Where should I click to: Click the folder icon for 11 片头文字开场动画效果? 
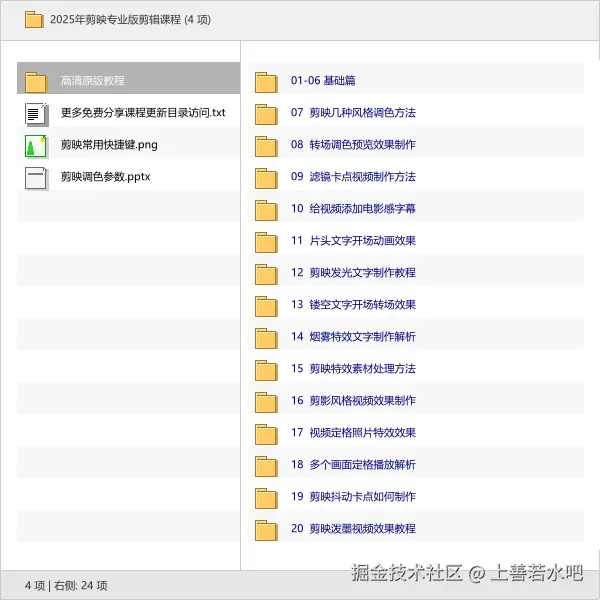266,242
